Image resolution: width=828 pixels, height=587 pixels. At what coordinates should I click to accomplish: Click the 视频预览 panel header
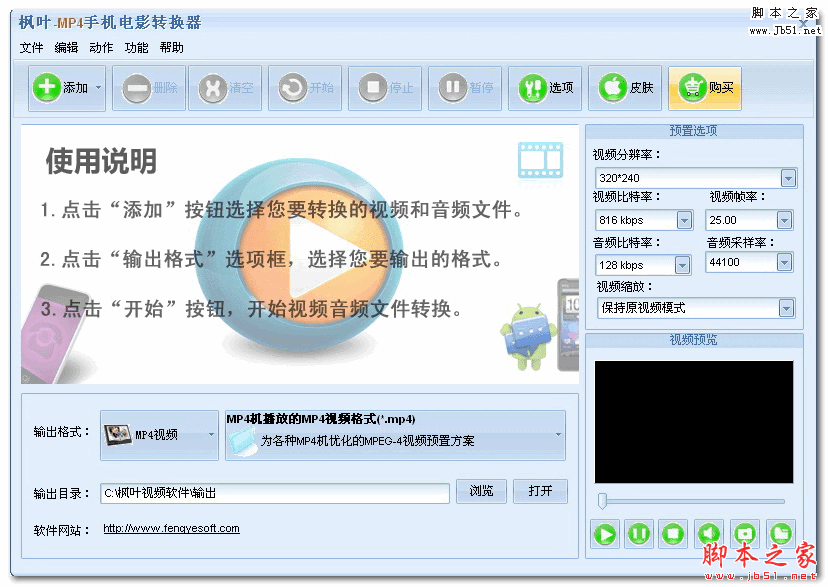coord(694,339)
